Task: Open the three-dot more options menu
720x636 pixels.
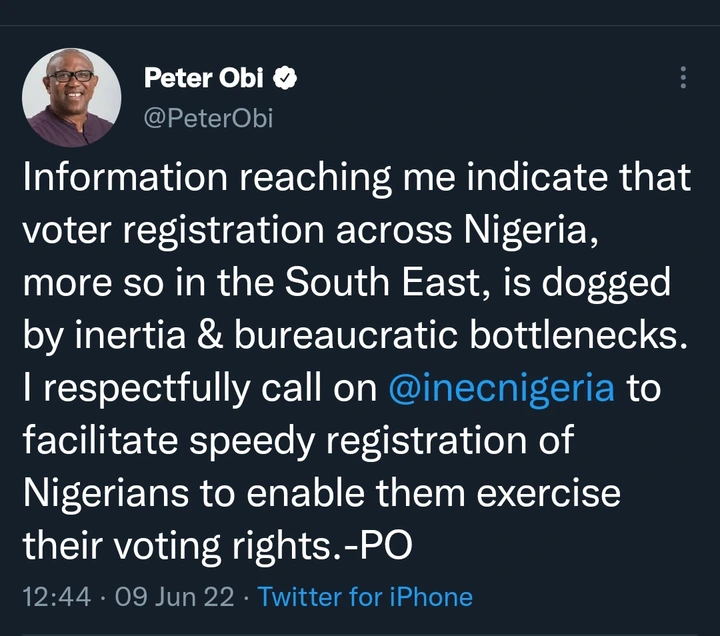Action: pos(683,79)
